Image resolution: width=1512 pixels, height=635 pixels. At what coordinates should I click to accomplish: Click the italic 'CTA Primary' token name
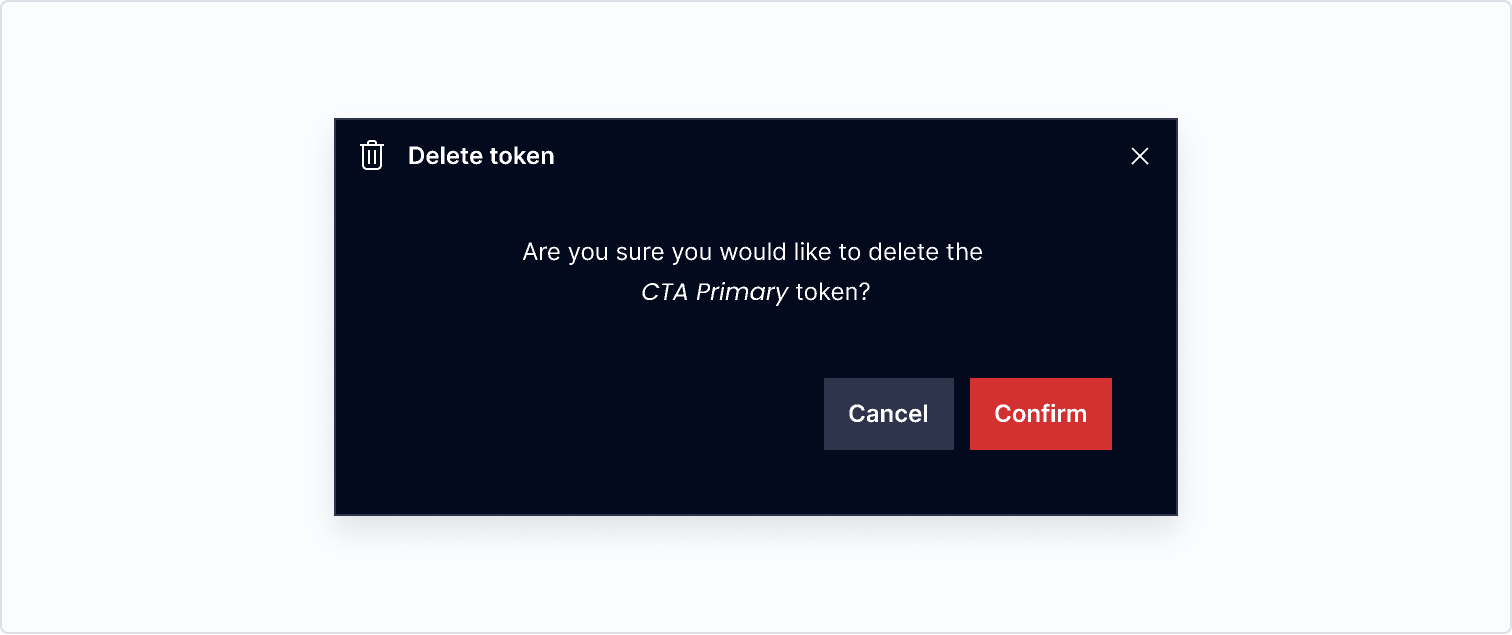point(715,294)
